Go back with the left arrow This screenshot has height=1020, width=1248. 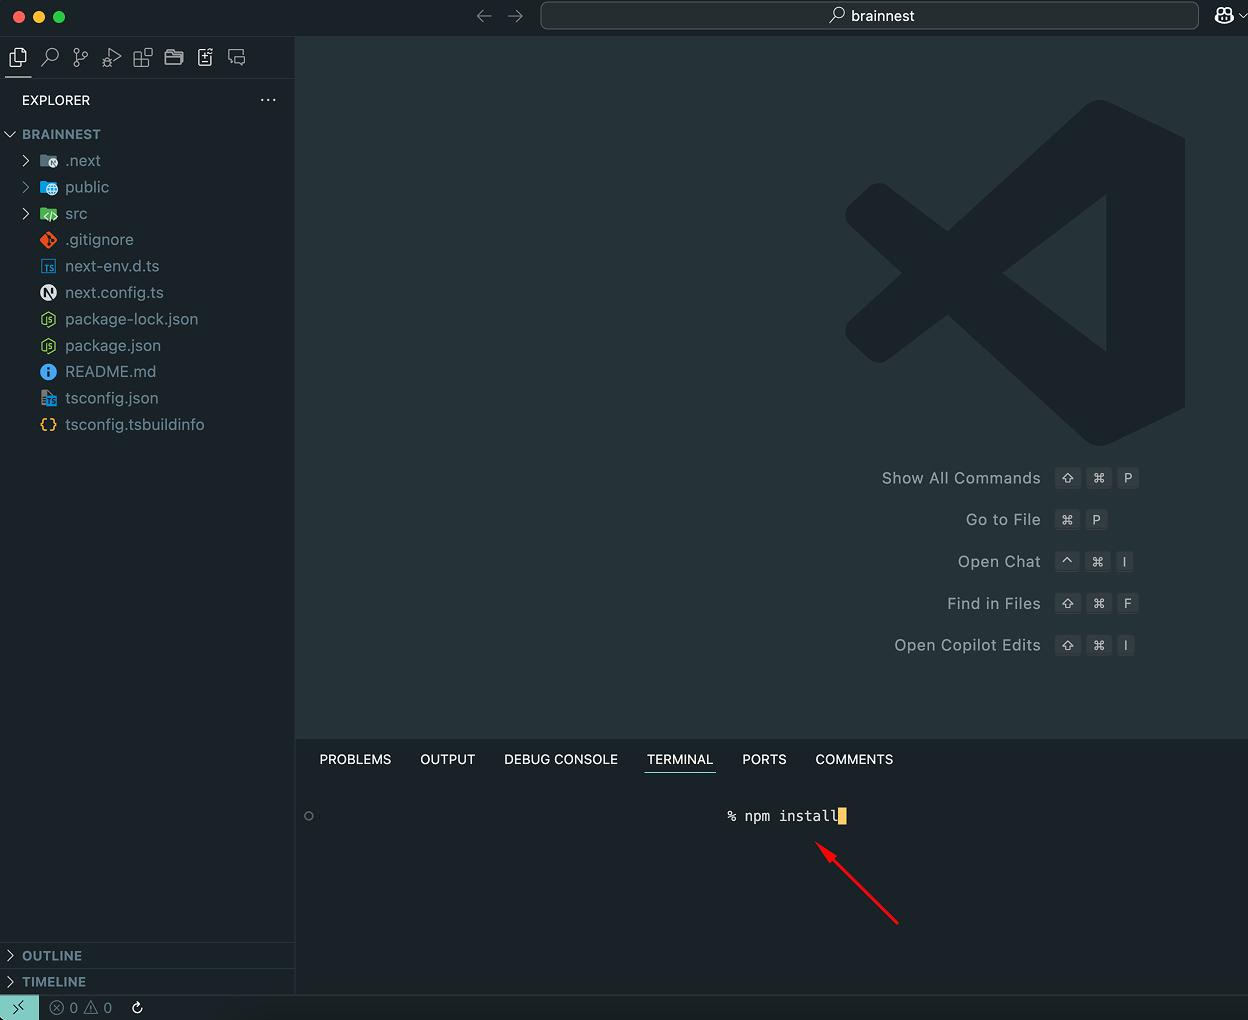click(484, 16)
